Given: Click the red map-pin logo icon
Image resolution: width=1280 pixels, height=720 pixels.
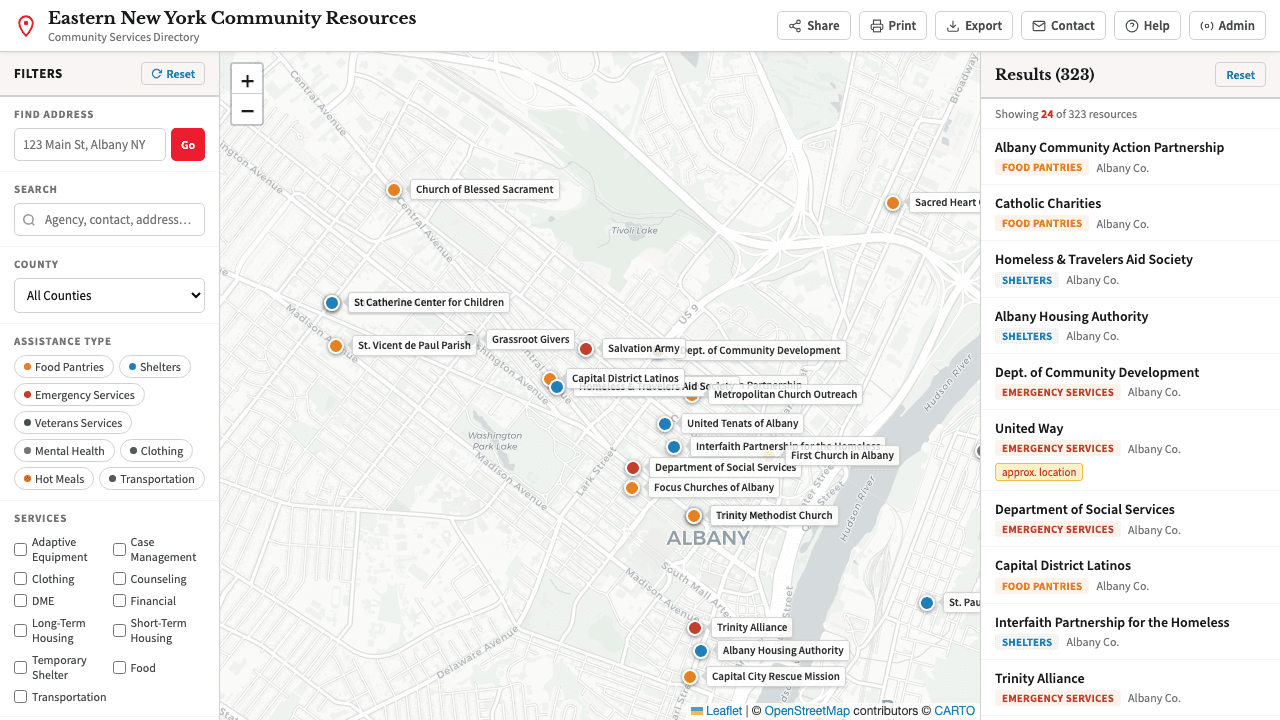Looking at the screenshot, I should click(25, 25).
